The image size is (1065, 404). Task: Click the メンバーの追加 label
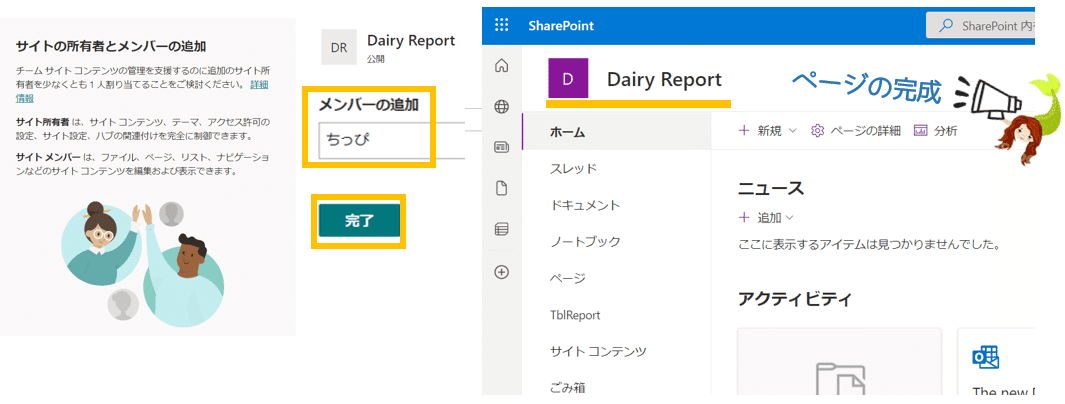pos(369,105)
